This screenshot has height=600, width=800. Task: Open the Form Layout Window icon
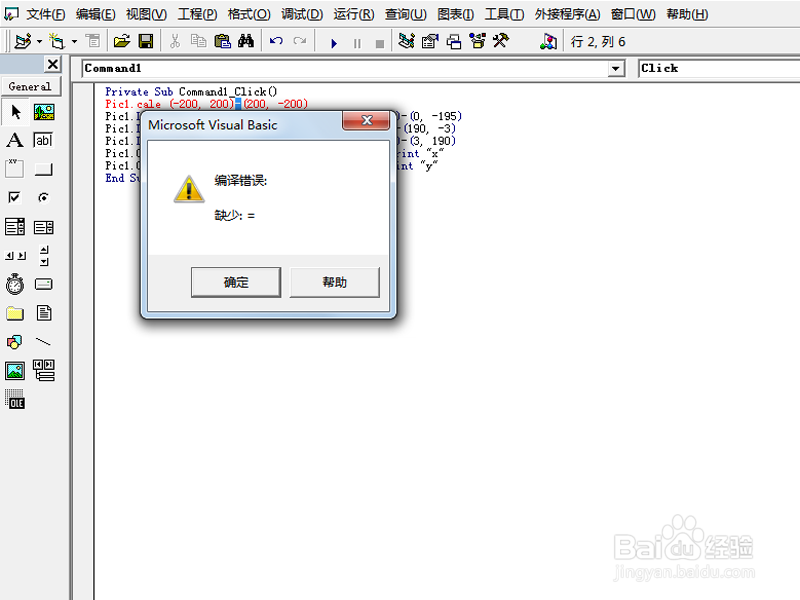(x=454, y=41)
